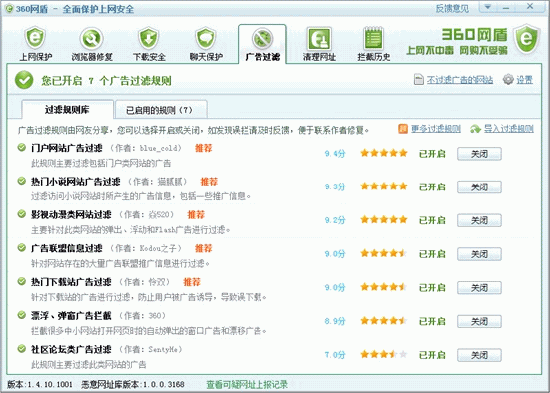Switch to the 过滤规则库 tab
Image resolution: width=550 pixels, height=393 pixels.
coord(67,109)
